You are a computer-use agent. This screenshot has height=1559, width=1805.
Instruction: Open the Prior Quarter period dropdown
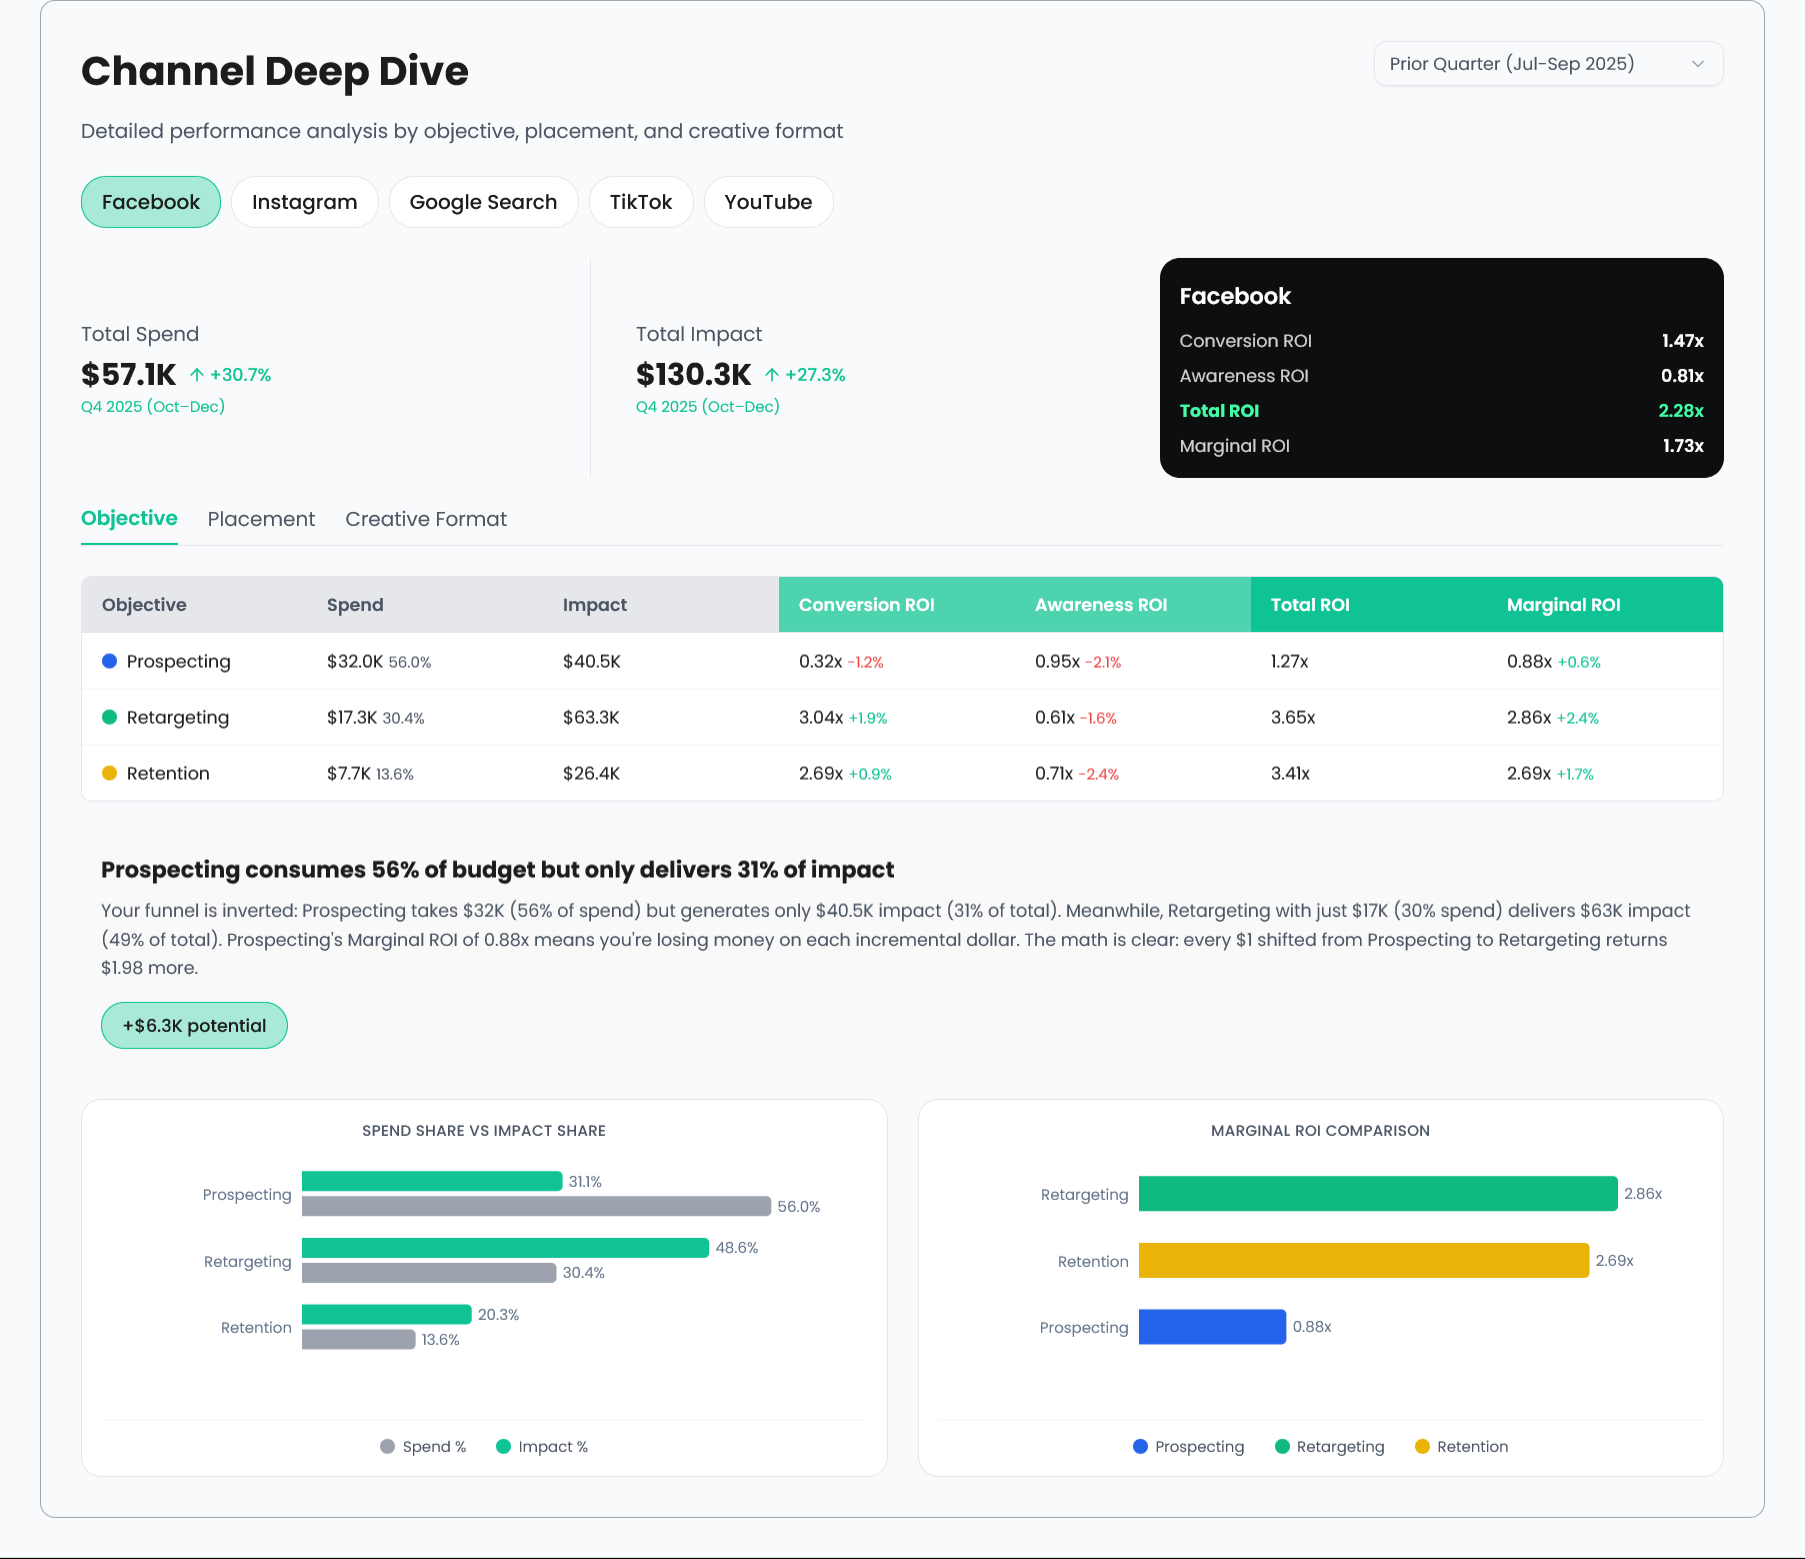coord(1546,64)
